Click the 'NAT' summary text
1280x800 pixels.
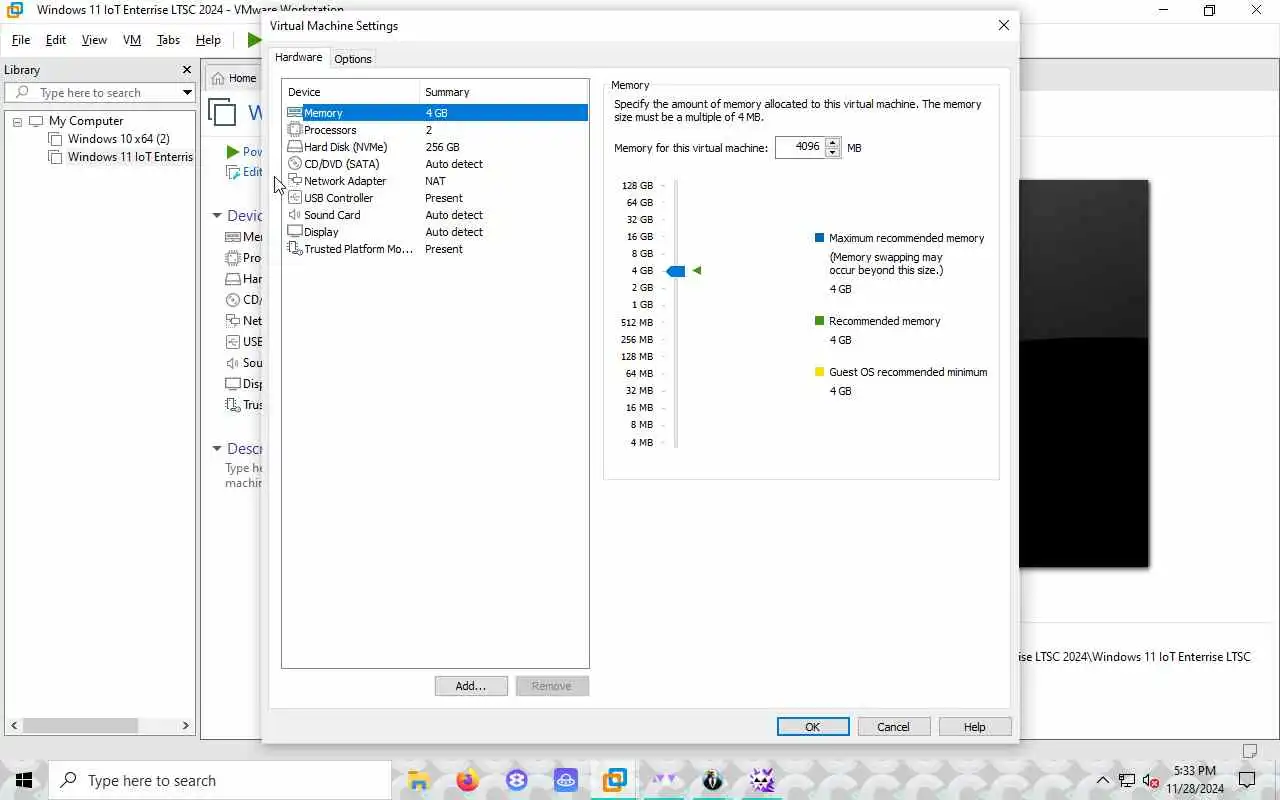coord(435,181)
